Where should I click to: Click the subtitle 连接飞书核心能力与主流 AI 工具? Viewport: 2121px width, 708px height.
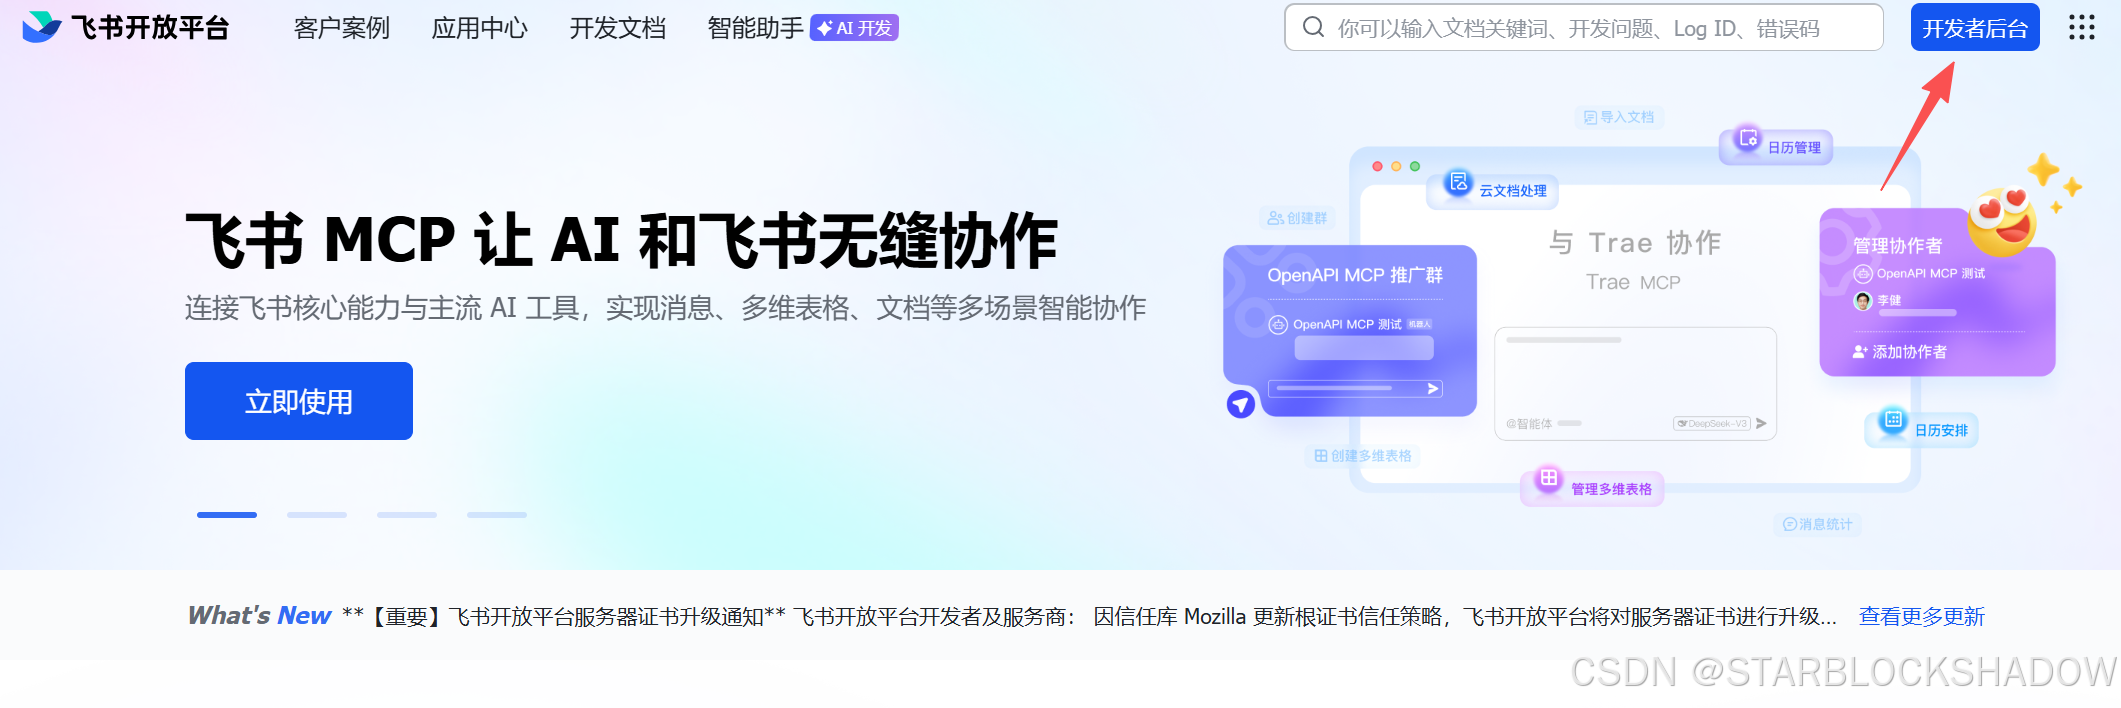click(x=665, y=308)
